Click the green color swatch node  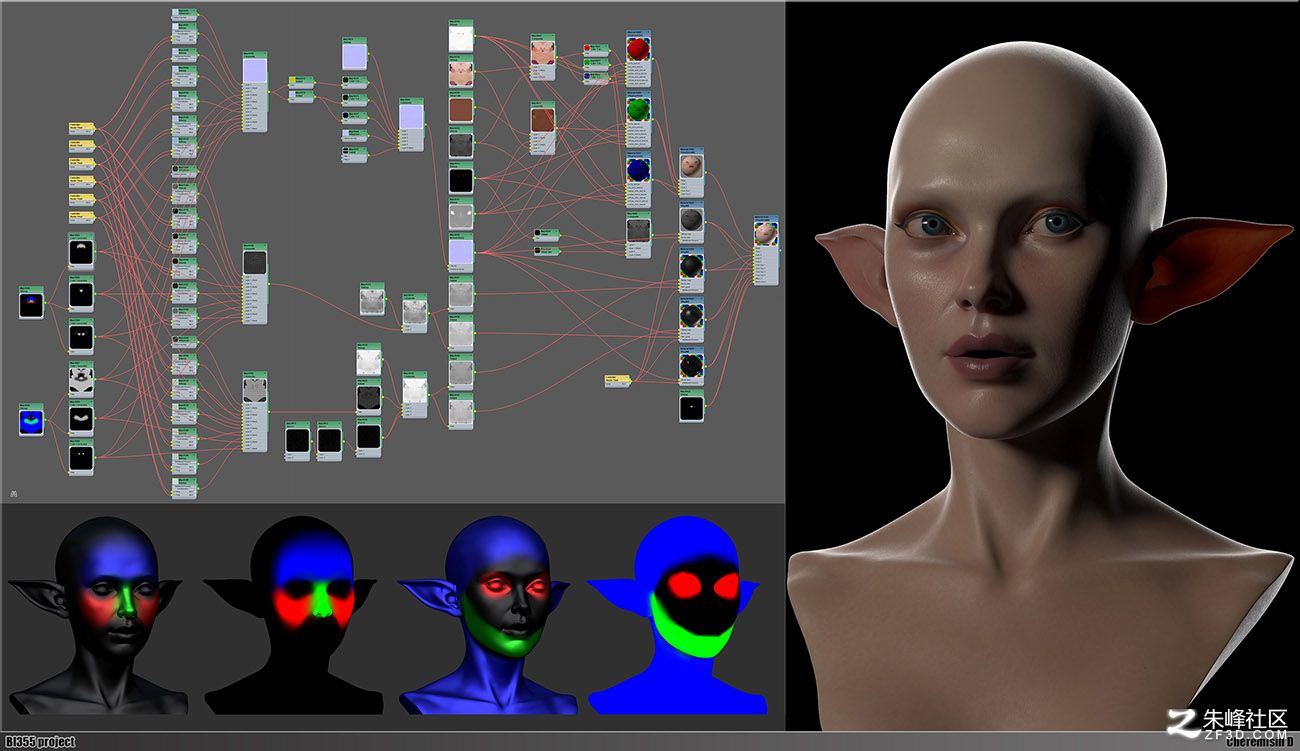[594, 63]
